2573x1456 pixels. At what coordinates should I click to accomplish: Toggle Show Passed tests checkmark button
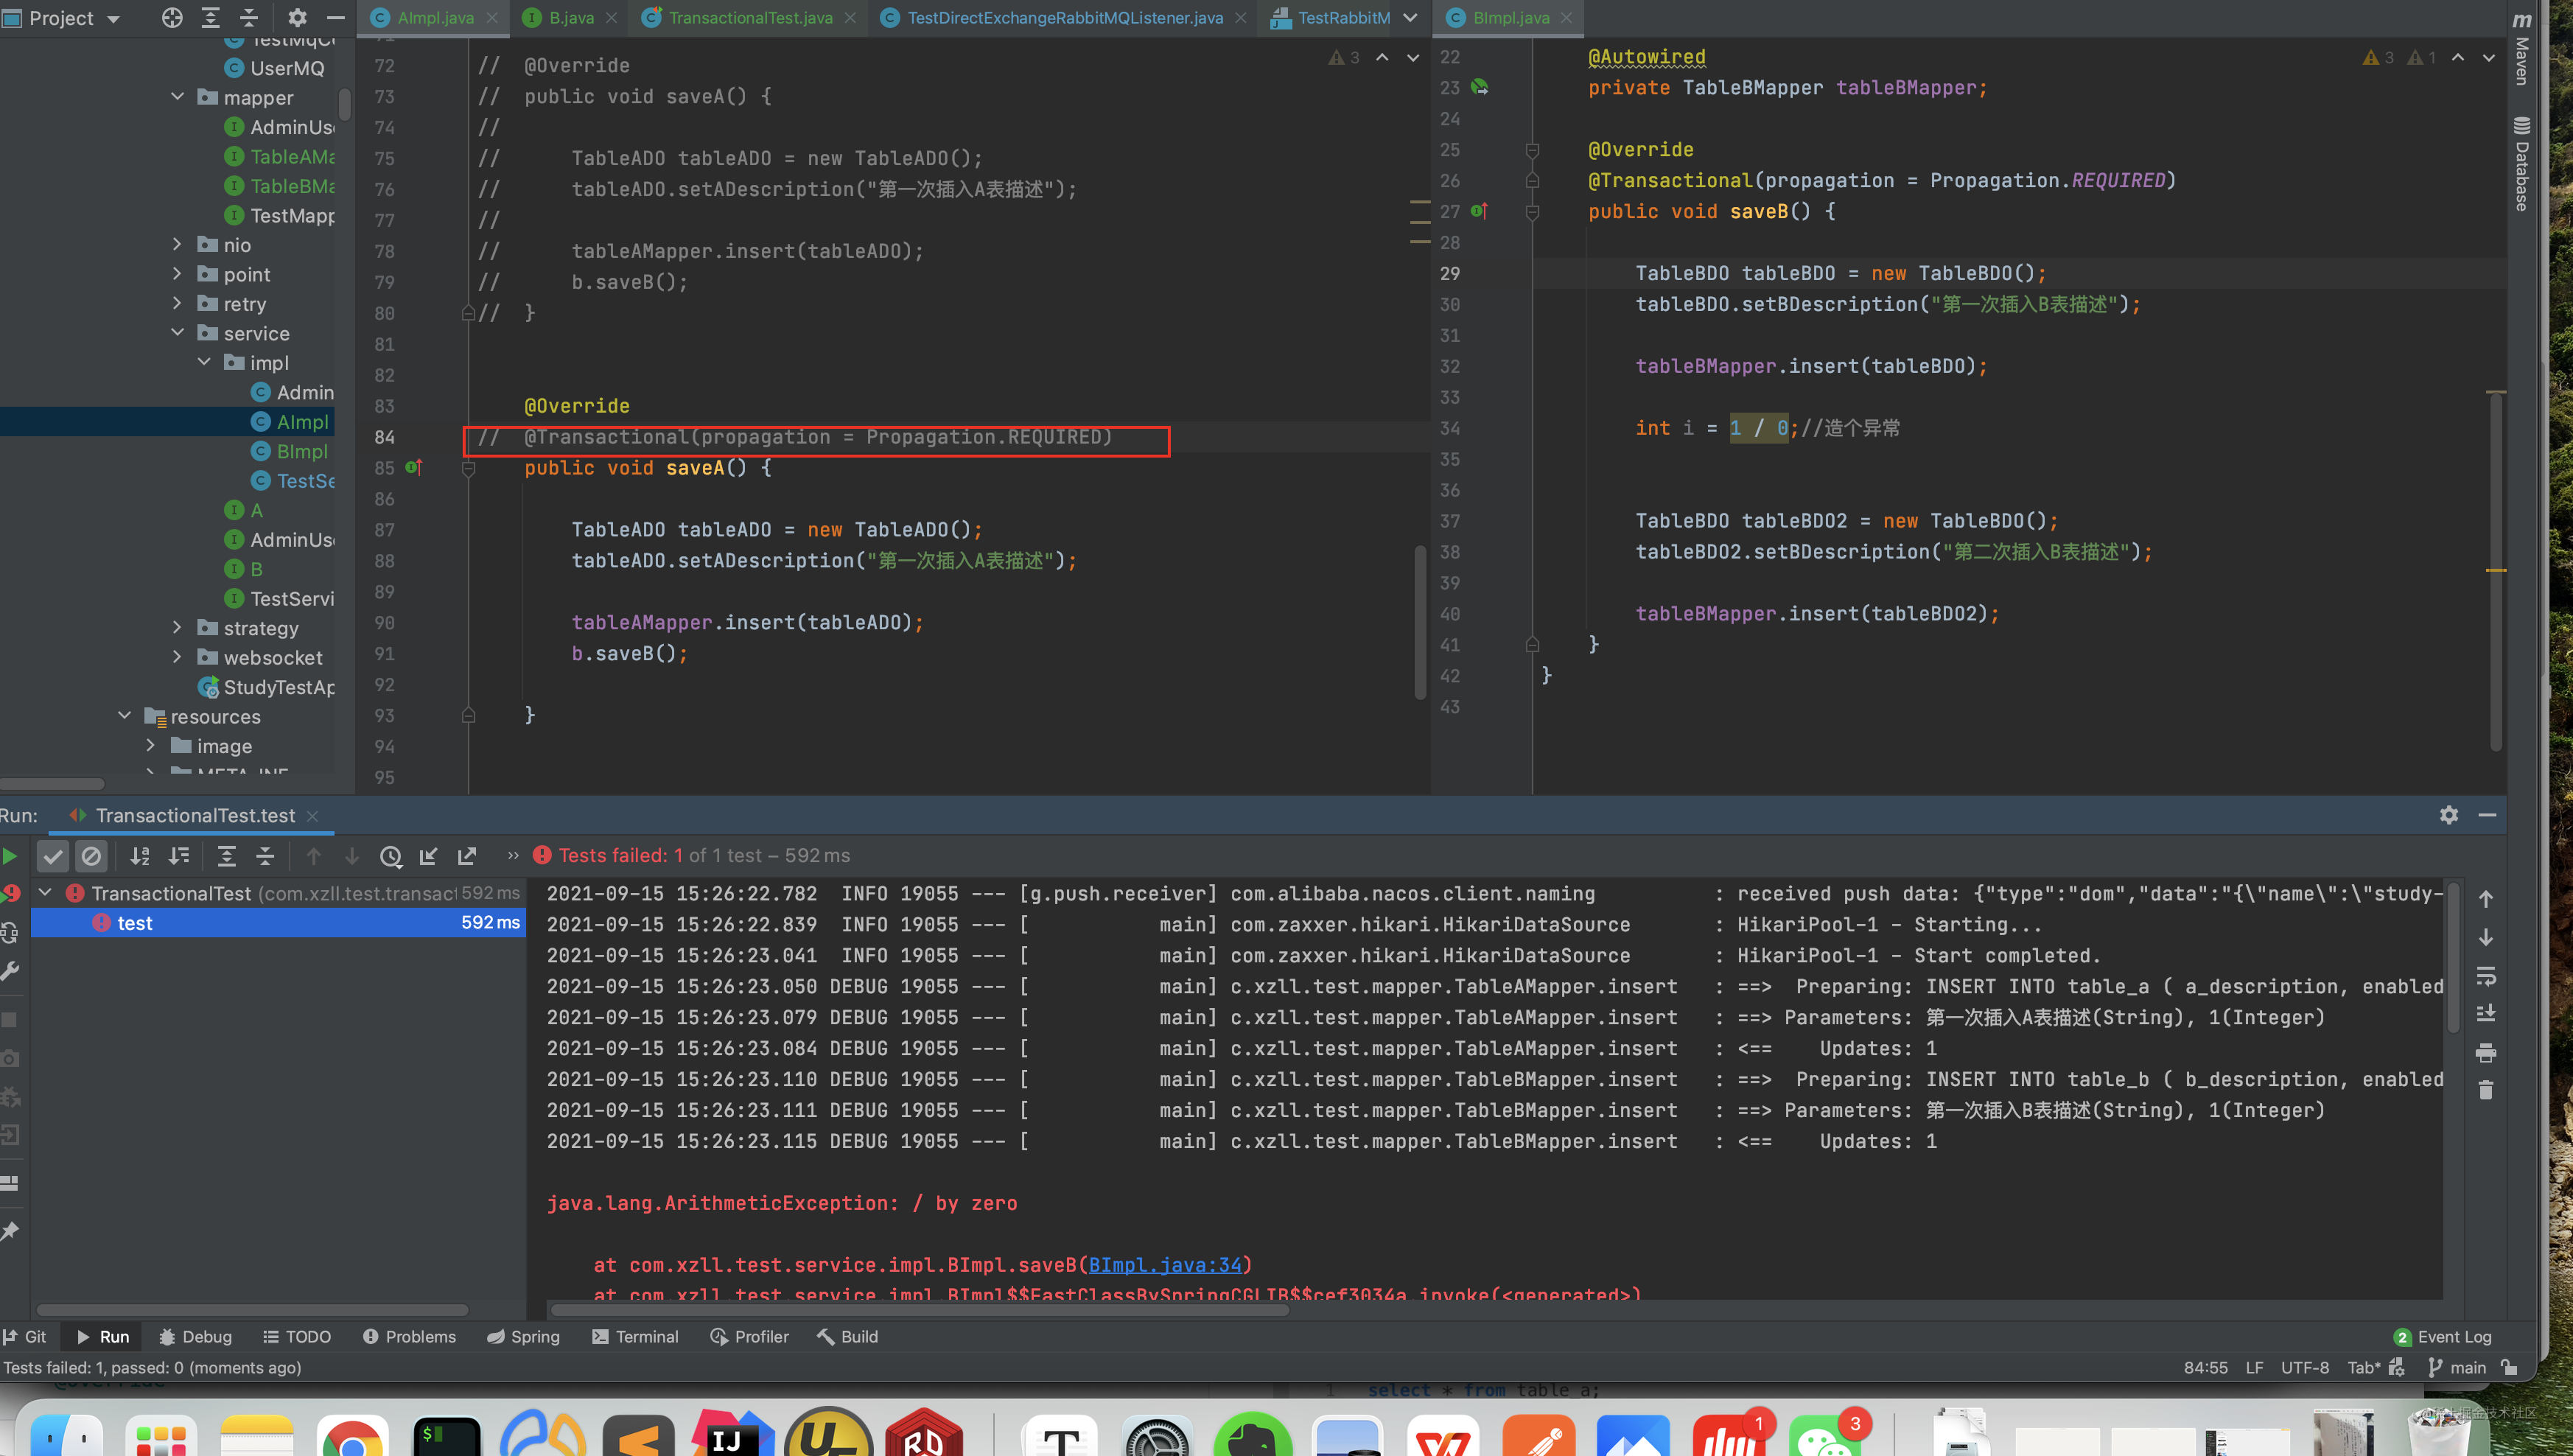53,856
